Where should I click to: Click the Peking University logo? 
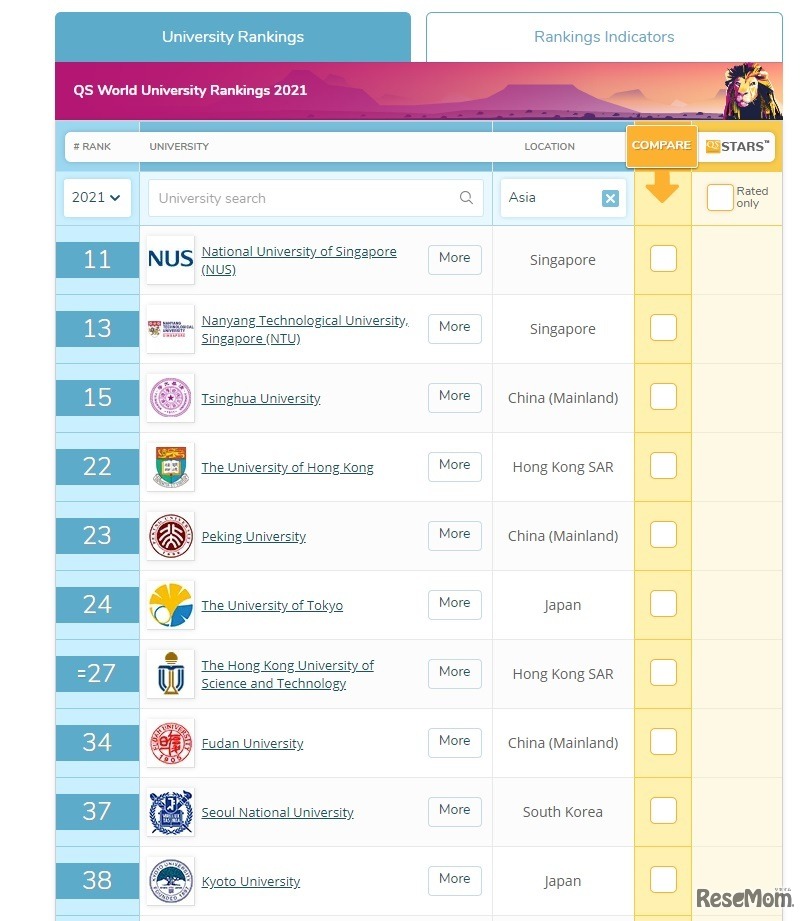point(169,535)
